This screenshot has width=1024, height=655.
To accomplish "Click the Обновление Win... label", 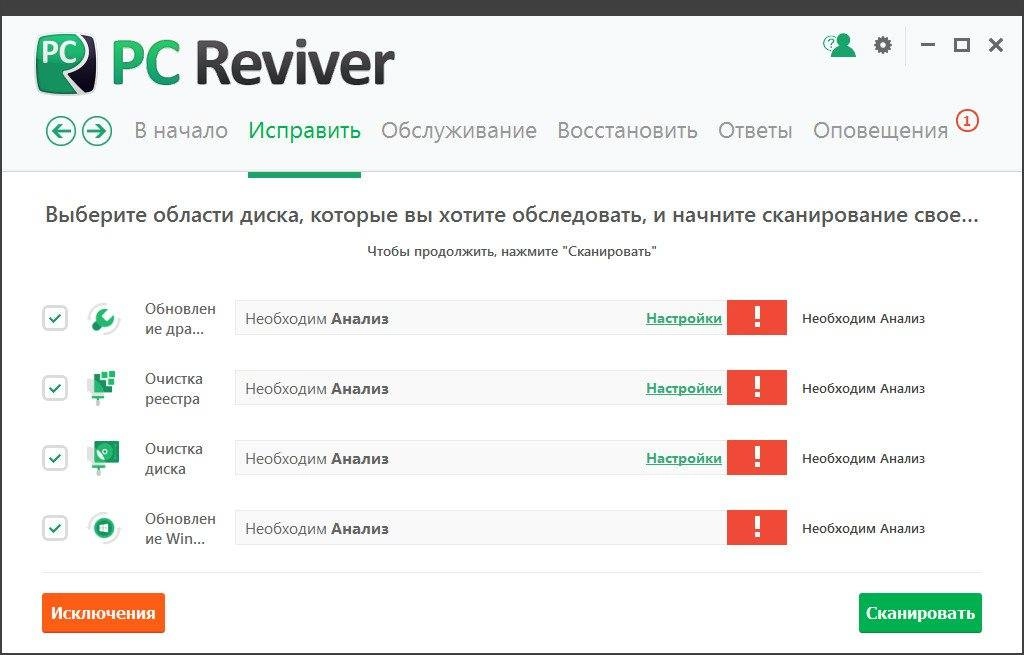I will (180, 528).
